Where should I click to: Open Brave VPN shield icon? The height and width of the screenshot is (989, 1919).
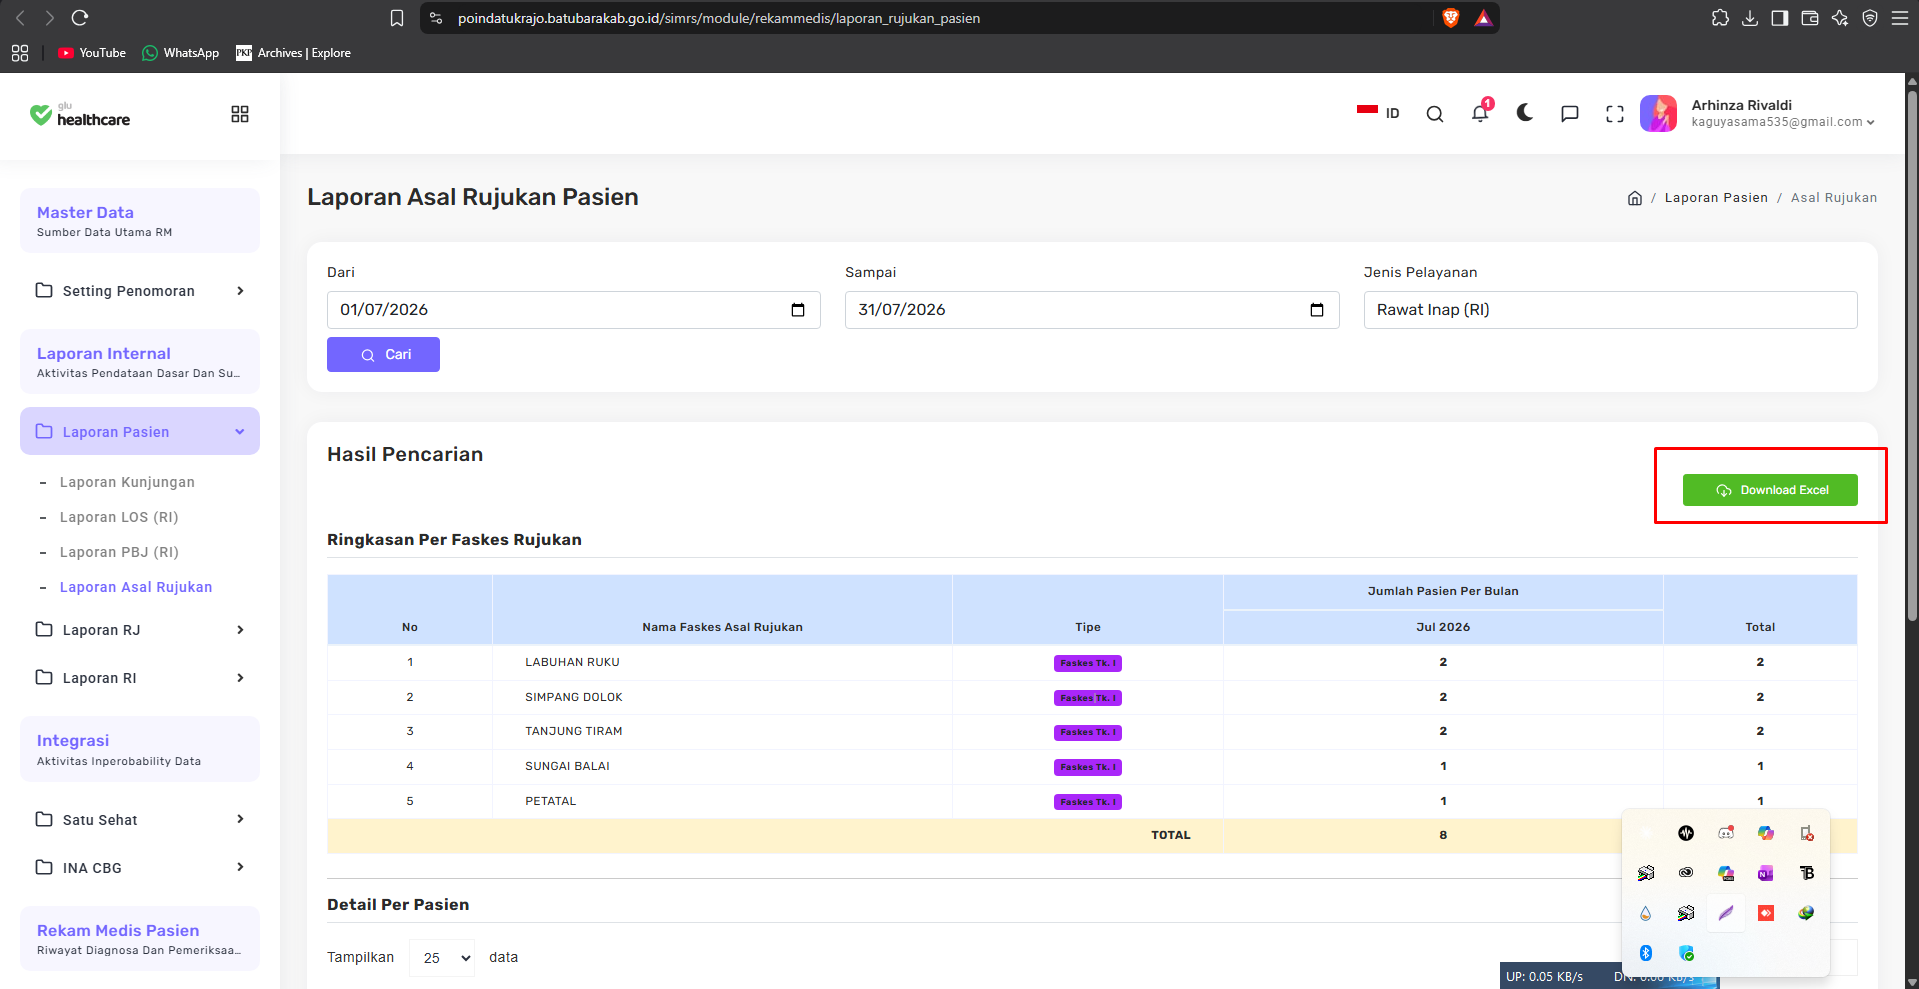tap(1870, 18)
